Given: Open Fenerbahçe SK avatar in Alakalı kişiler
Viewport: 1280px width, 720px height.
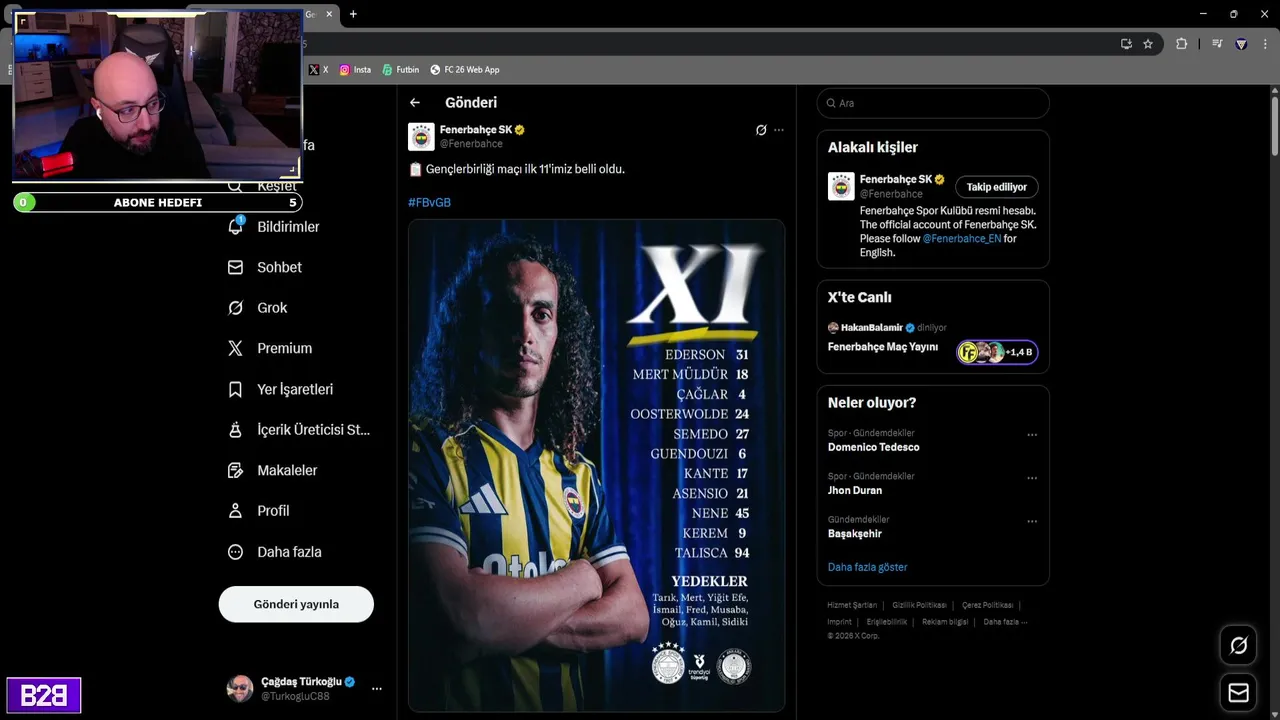Looking at the screenshot, I should click(x=841, y=186).
